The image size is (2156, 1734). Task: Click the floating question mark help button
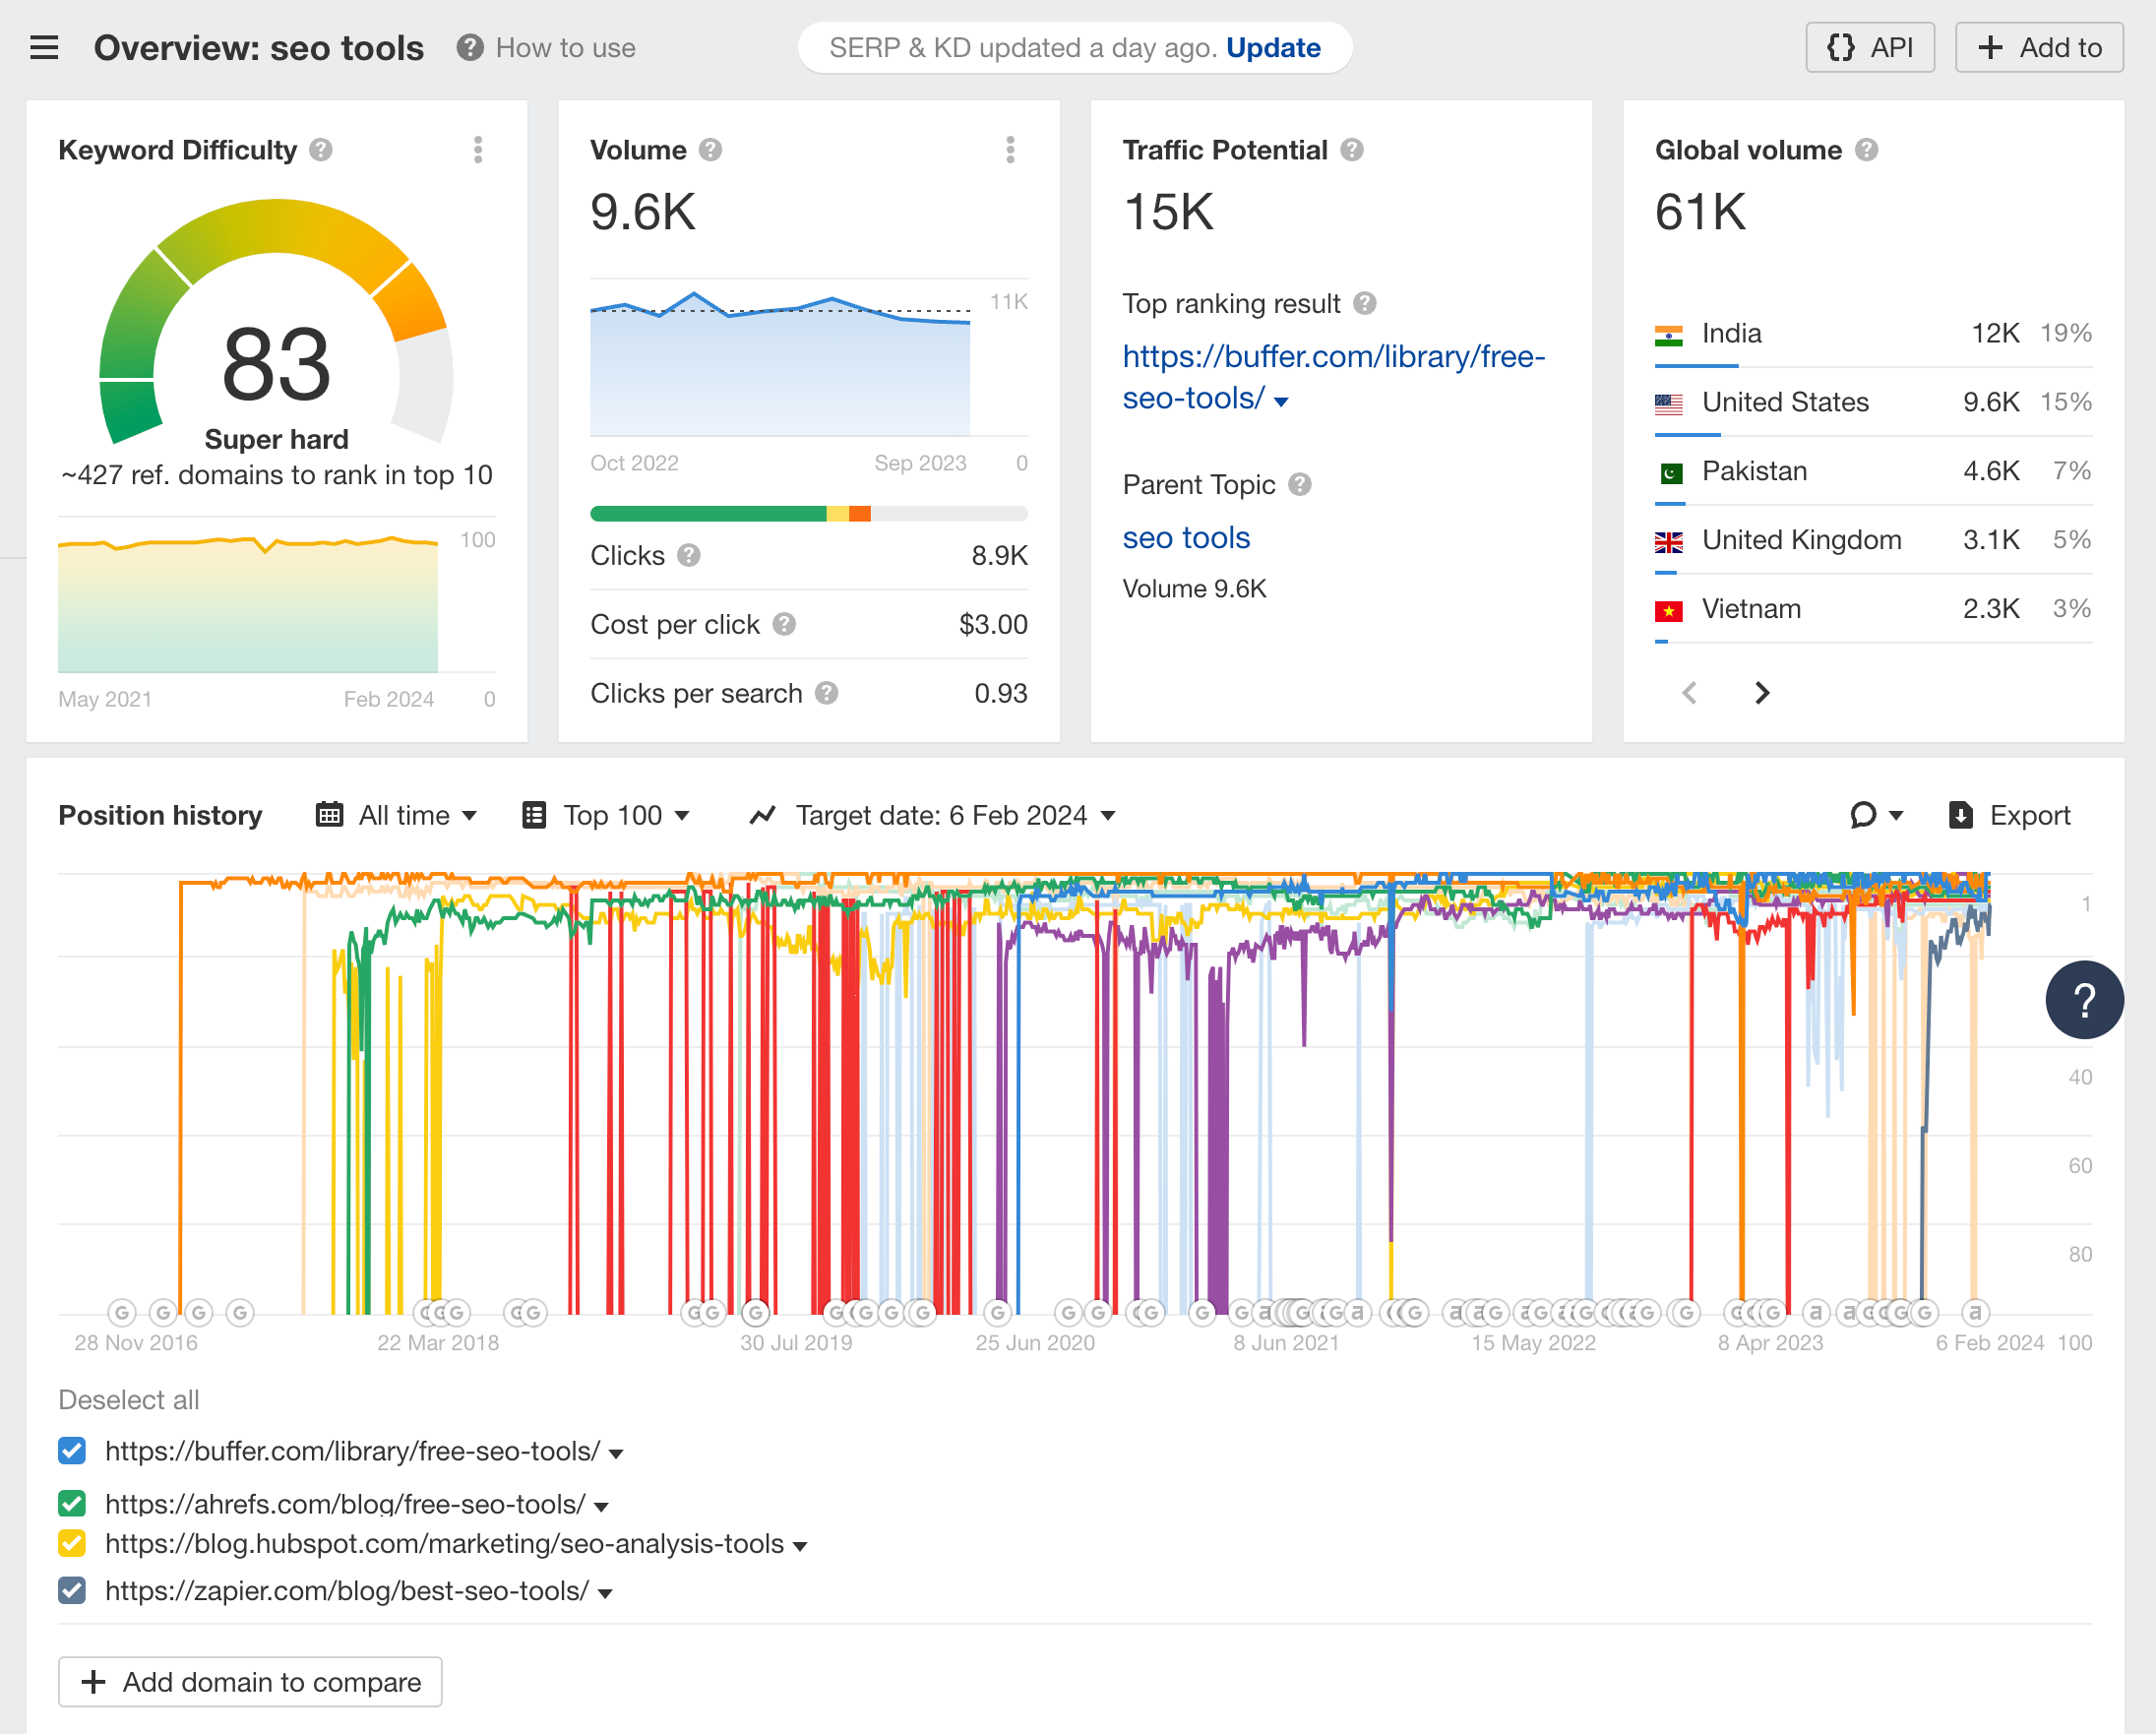coord(2085,999)
